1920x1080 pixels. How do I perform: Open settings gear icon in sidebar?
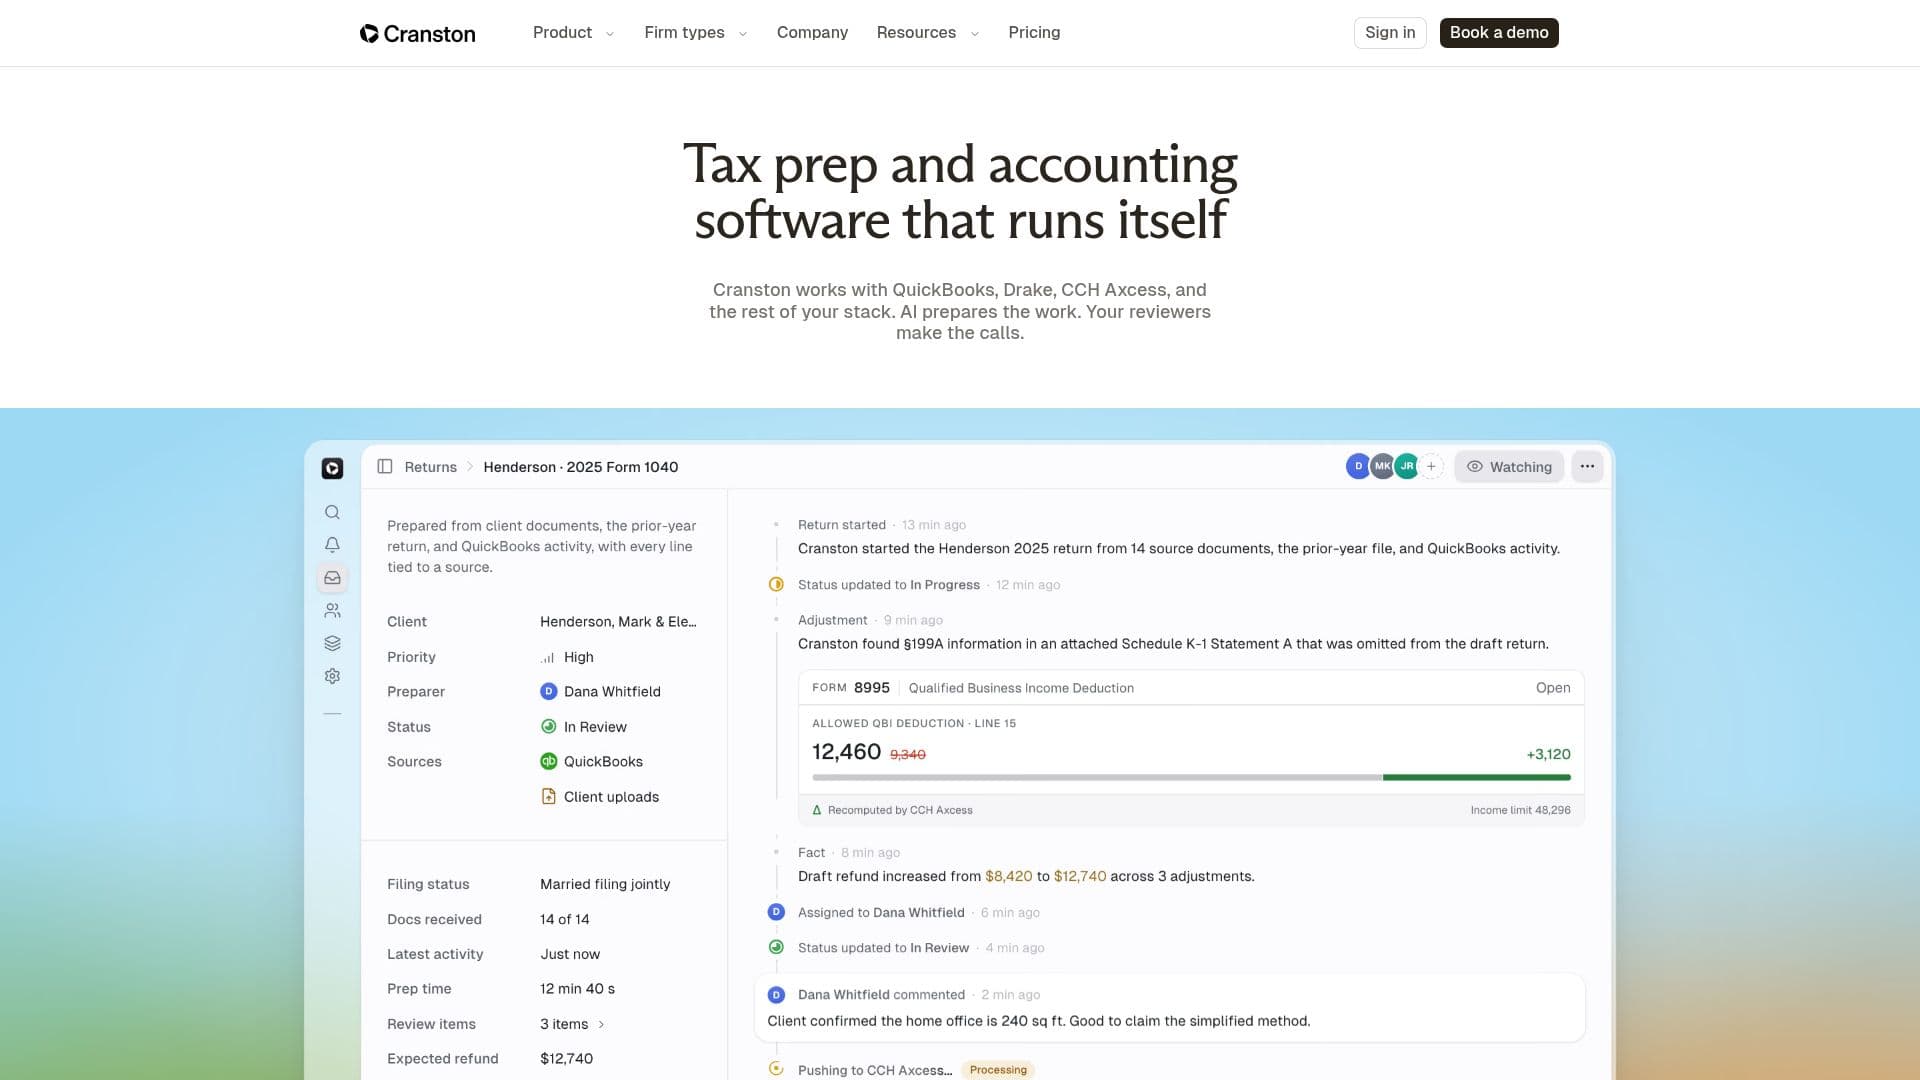(x=332, y=676)
